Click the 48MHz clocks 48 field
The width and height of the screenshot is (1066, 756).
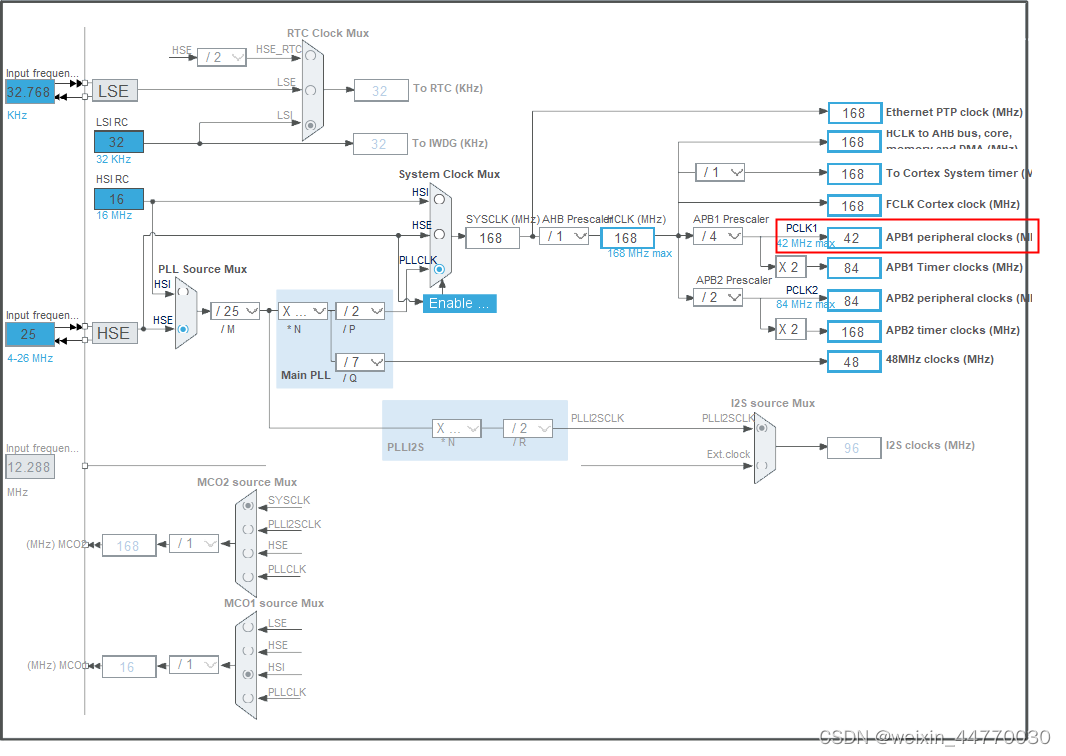(855, 362)
